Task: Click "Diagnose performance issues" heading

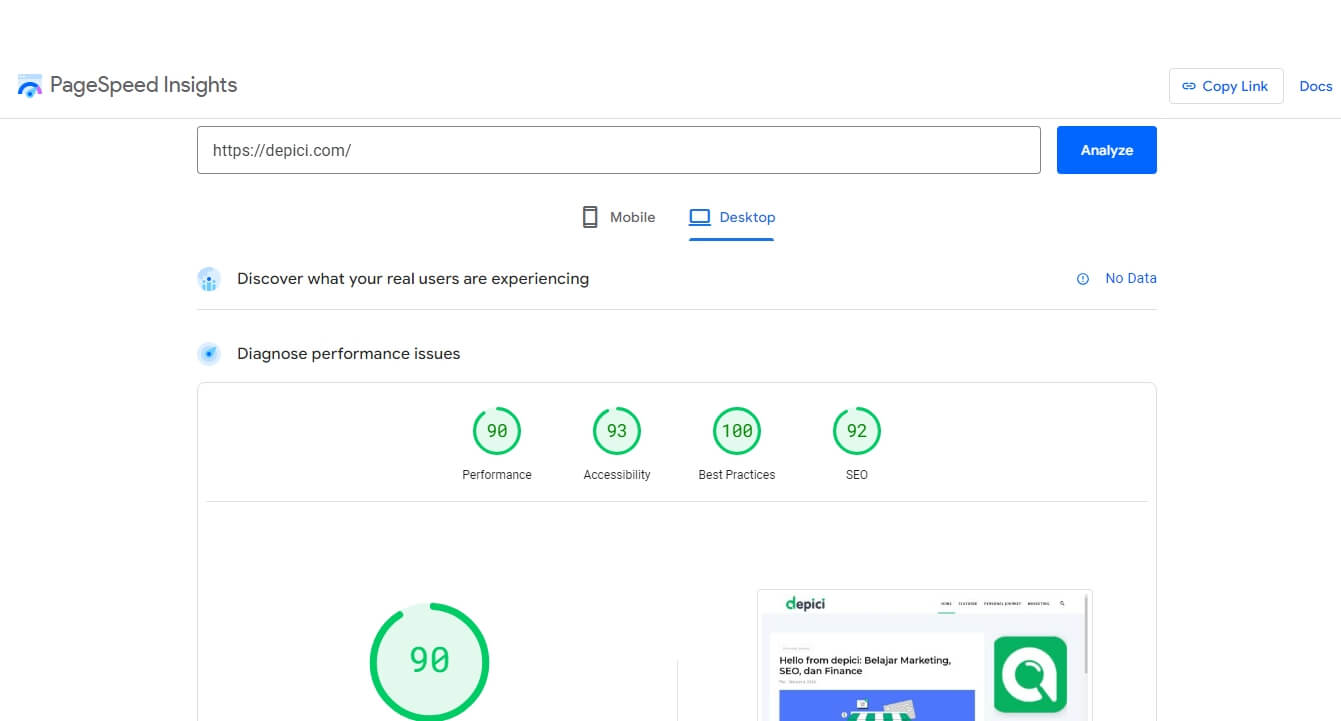Action: [x=349, y=354]
